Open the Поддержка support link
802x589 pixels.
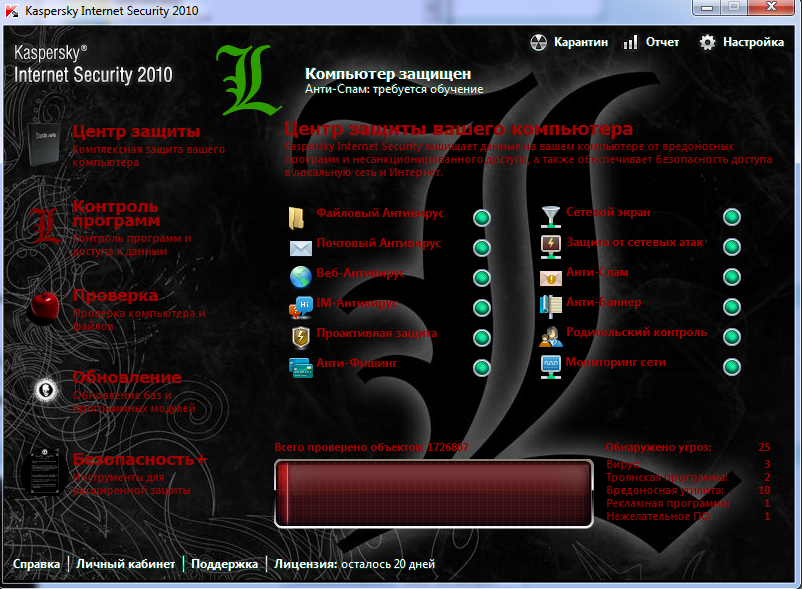225,564
